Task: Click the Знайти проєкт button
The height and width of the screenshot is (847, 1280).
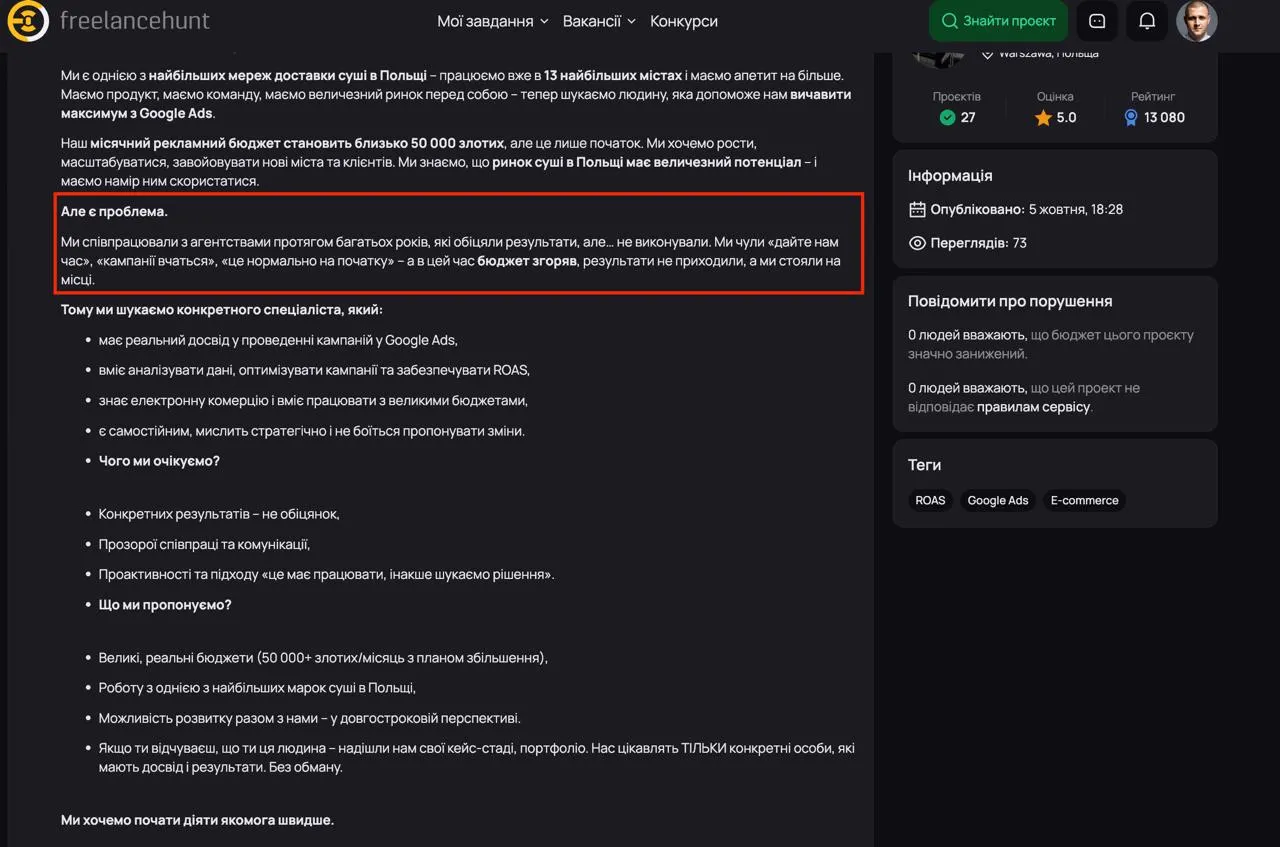Action: (998, 21)
